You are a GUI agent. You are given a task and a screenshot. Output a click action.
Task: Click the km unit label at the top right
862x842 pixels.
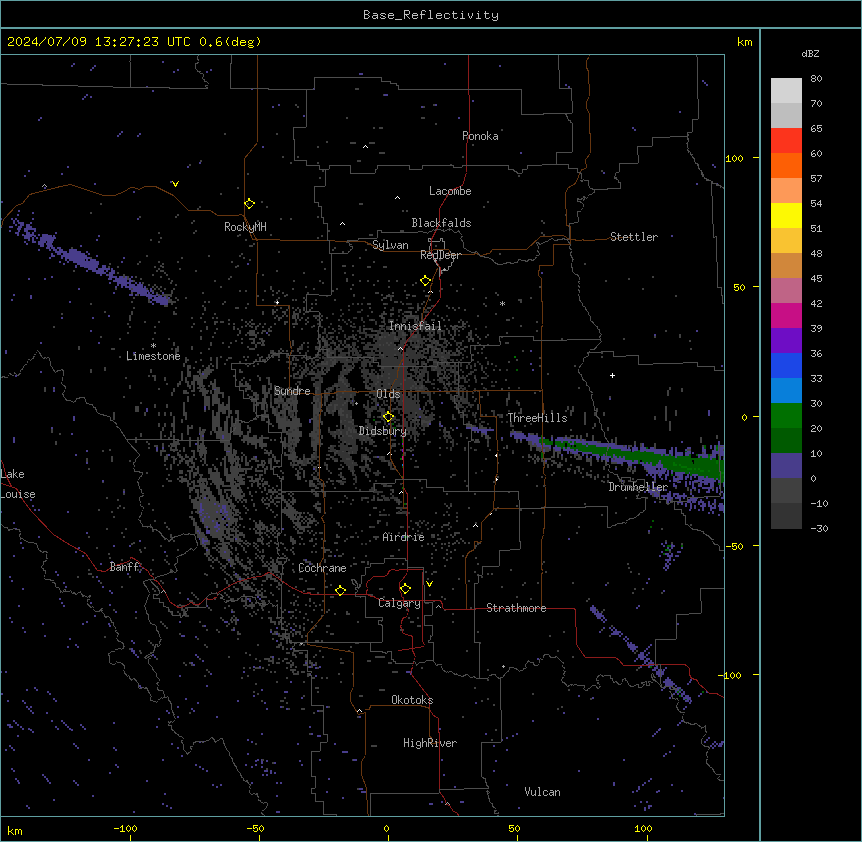(745, 42)
